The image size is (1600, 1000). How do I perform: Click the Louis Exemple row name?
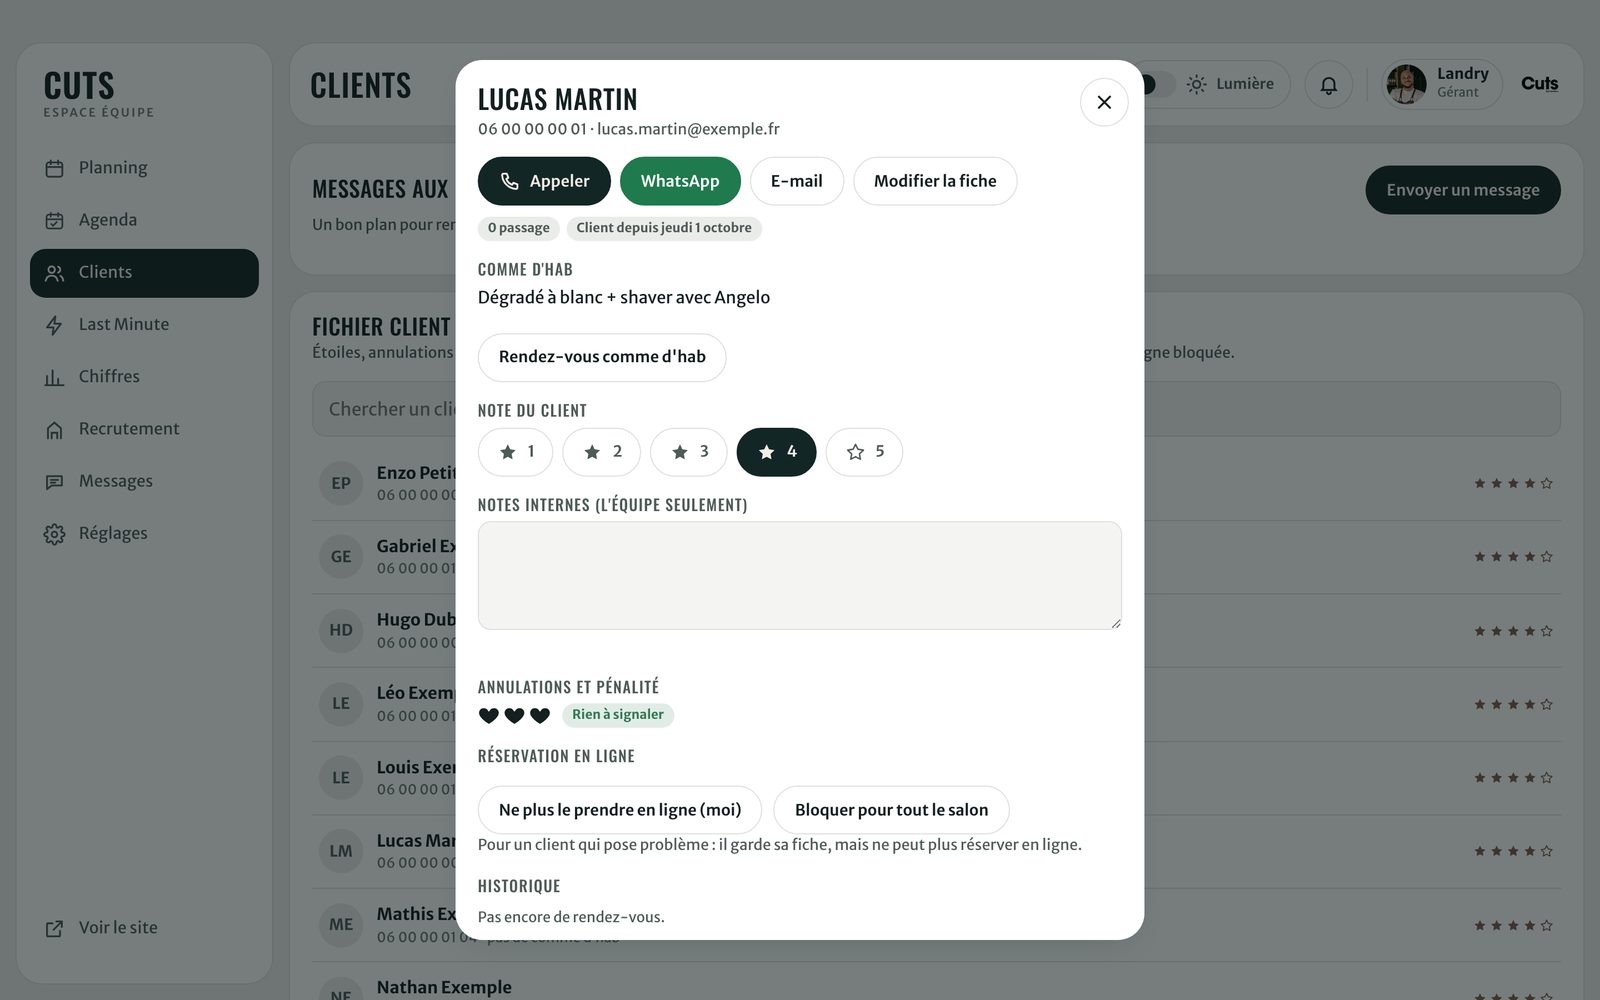(416, 767)
